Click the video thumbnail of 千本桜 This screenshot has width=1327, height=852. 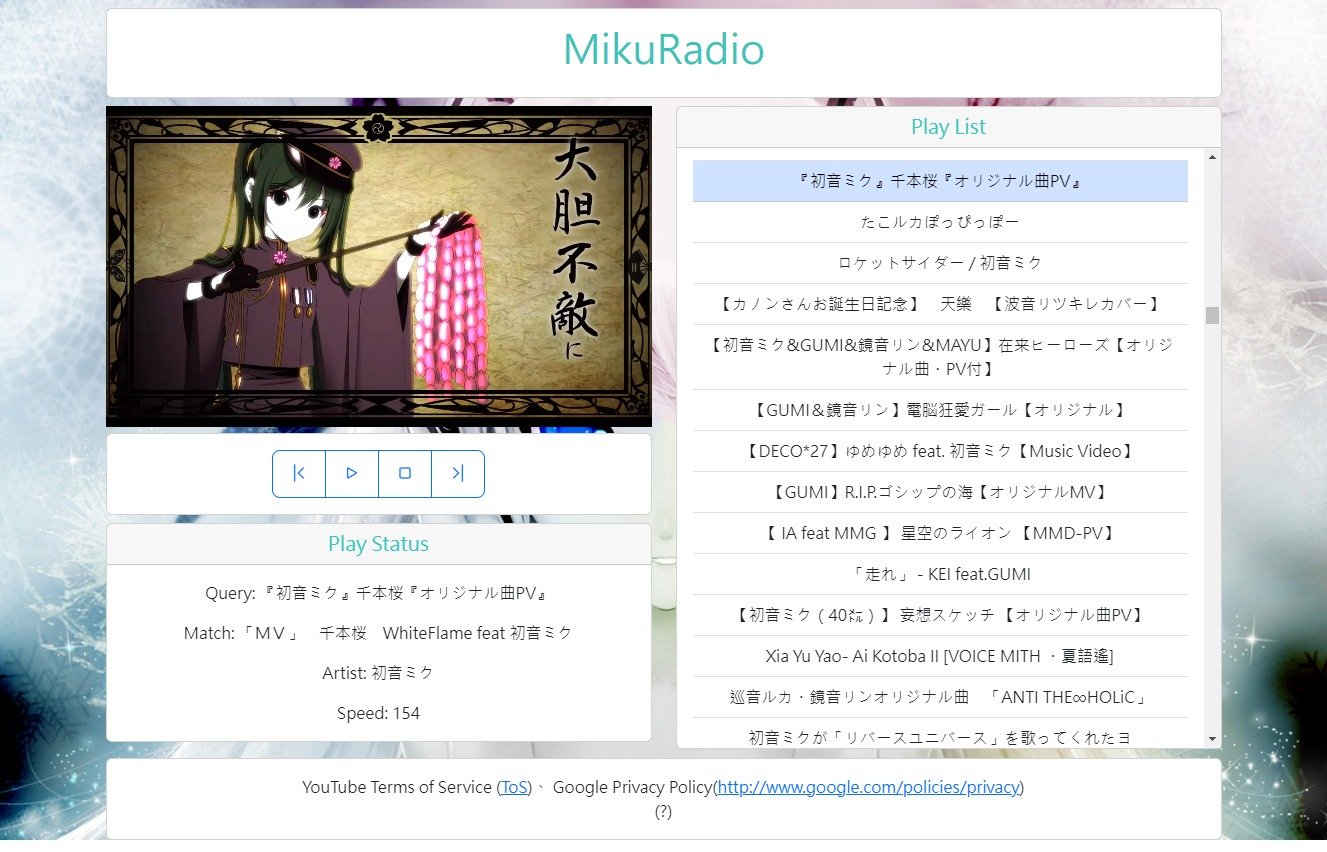coord(379,266)
